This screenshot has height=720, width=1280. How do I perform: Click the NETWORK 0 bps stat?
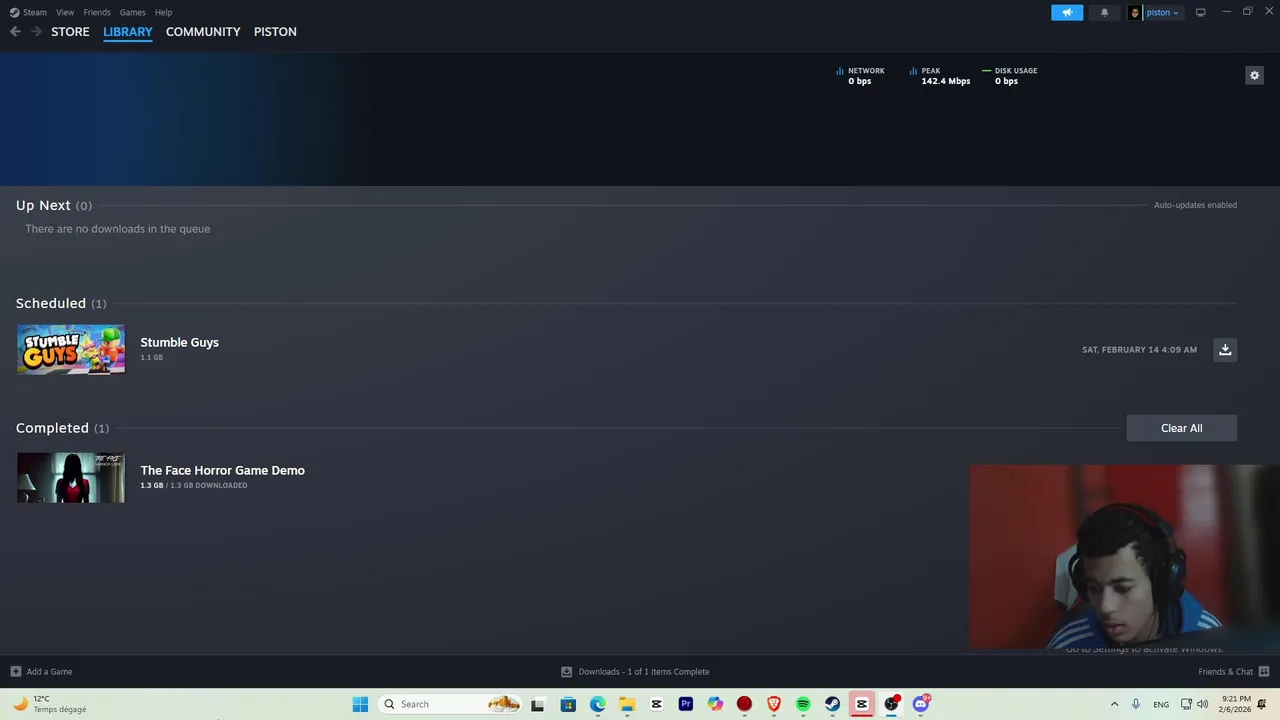point(860,76)
